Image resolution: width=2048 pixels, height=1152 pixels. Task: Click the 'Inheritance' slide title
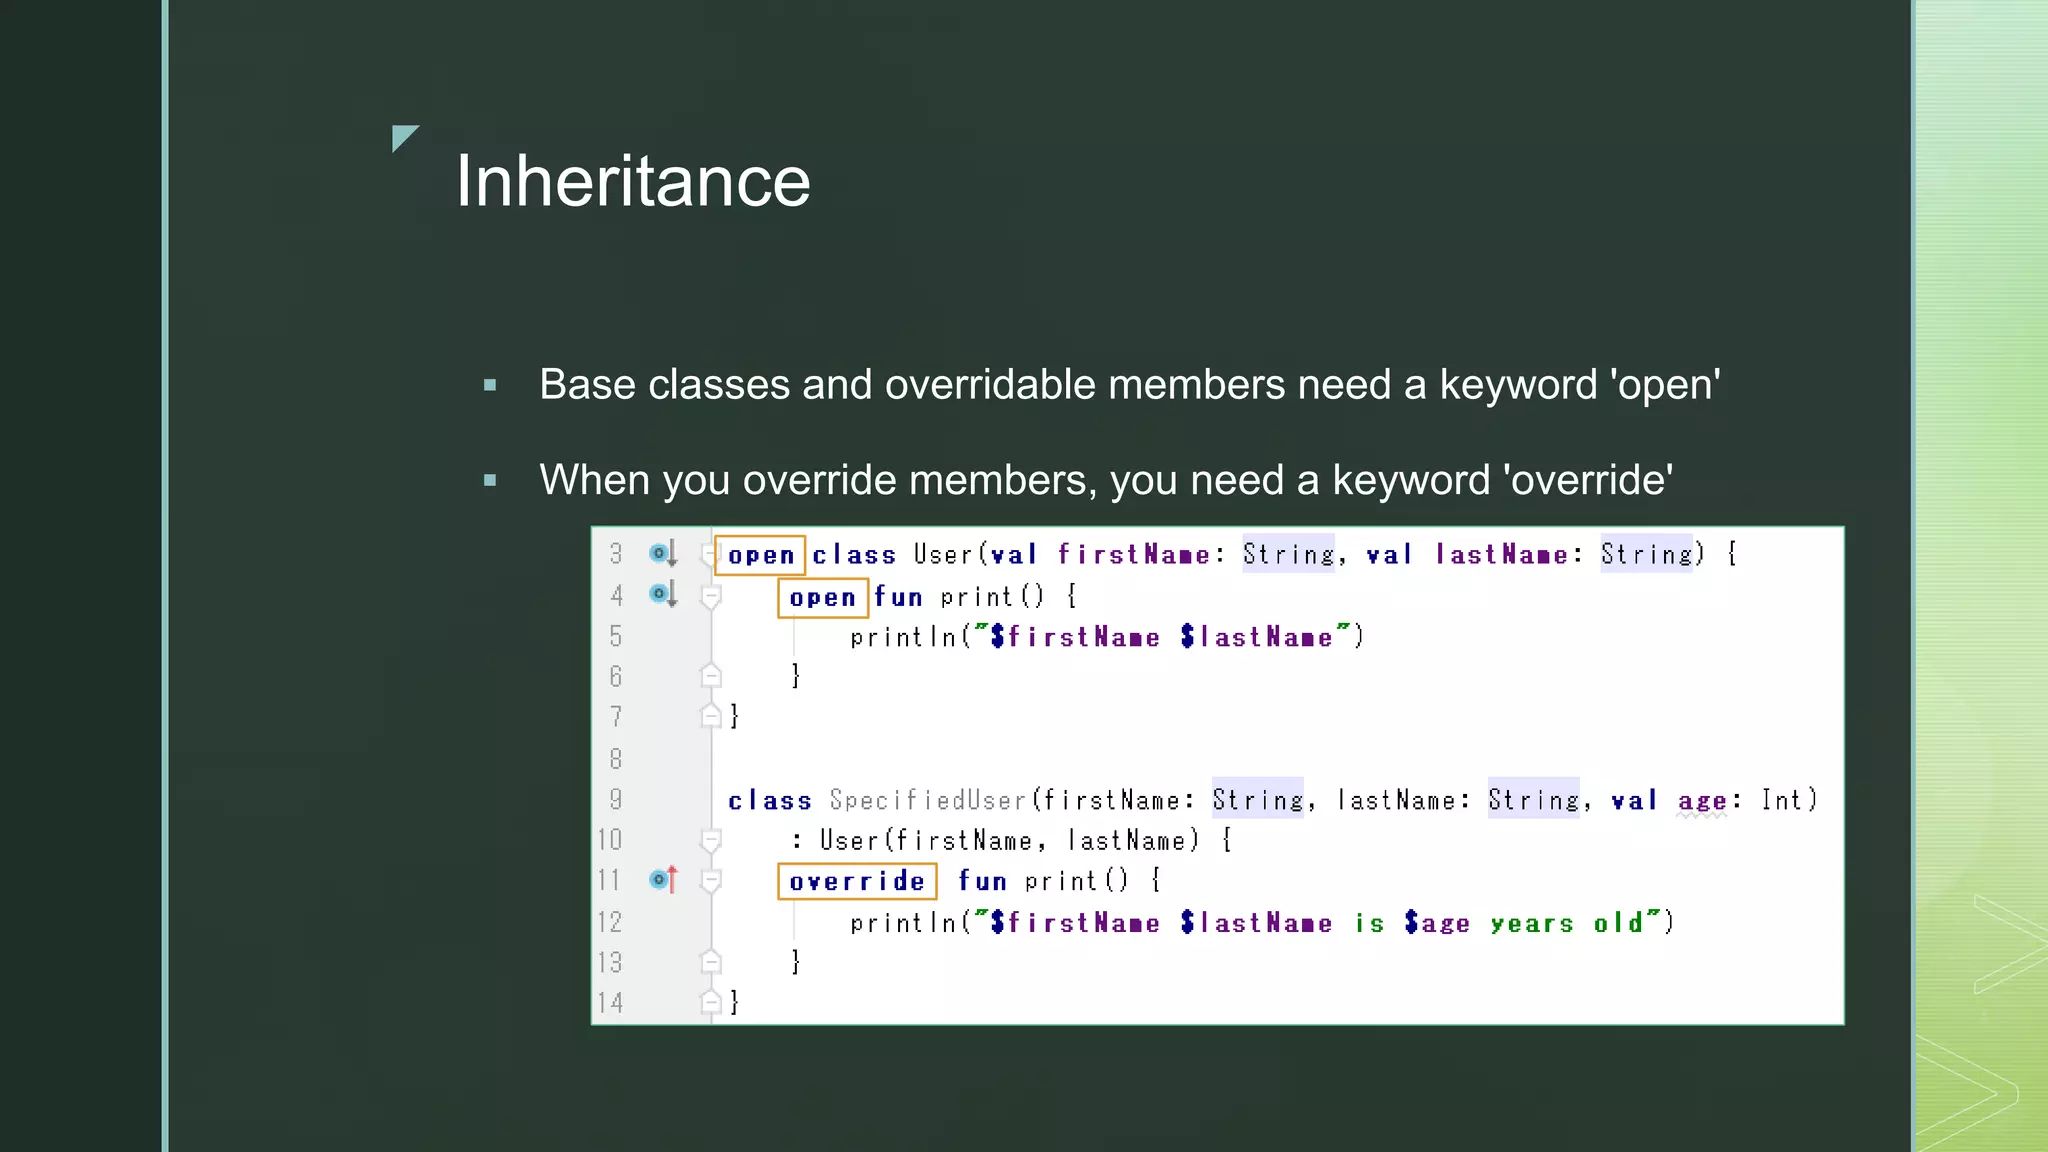pos(632,181)
